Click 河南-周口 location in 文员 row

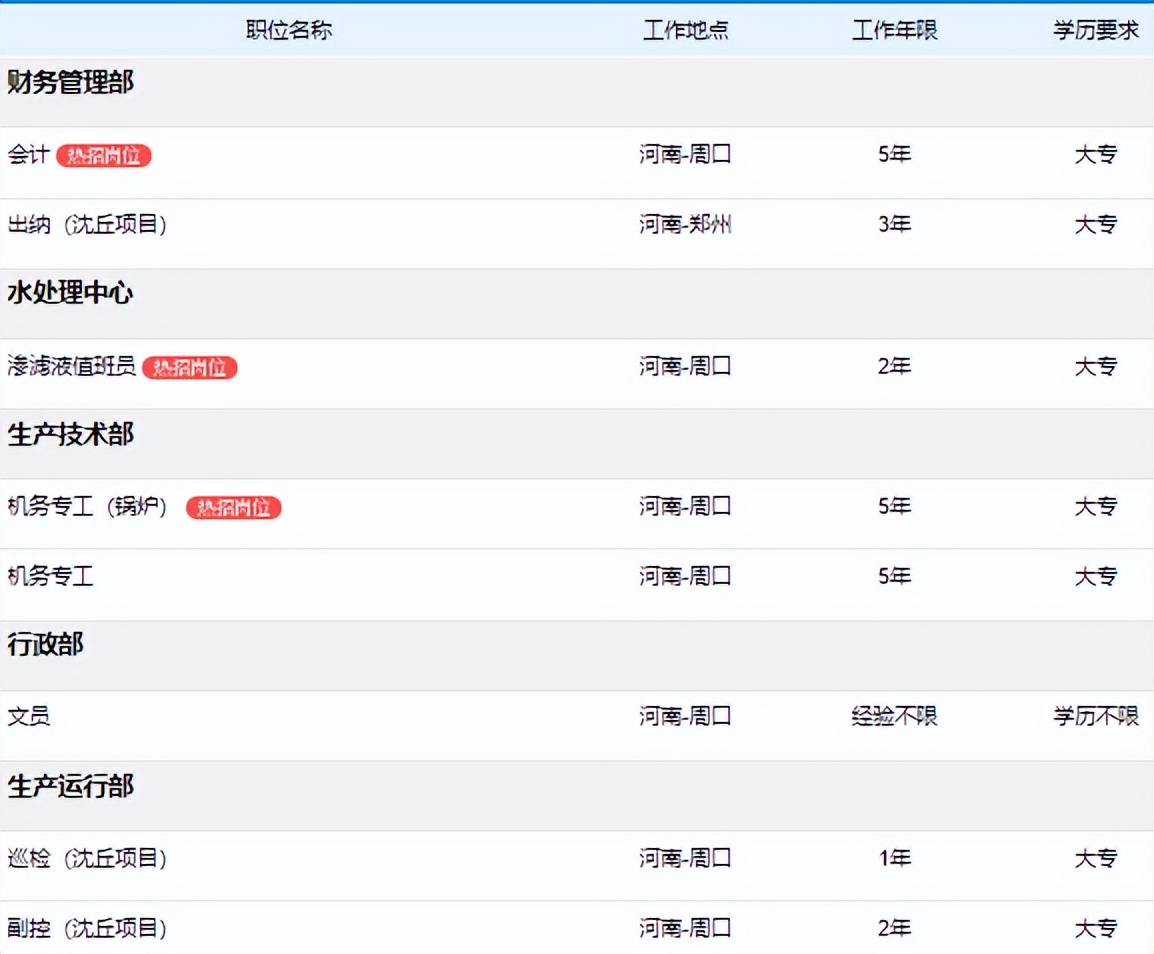point(685,716)
